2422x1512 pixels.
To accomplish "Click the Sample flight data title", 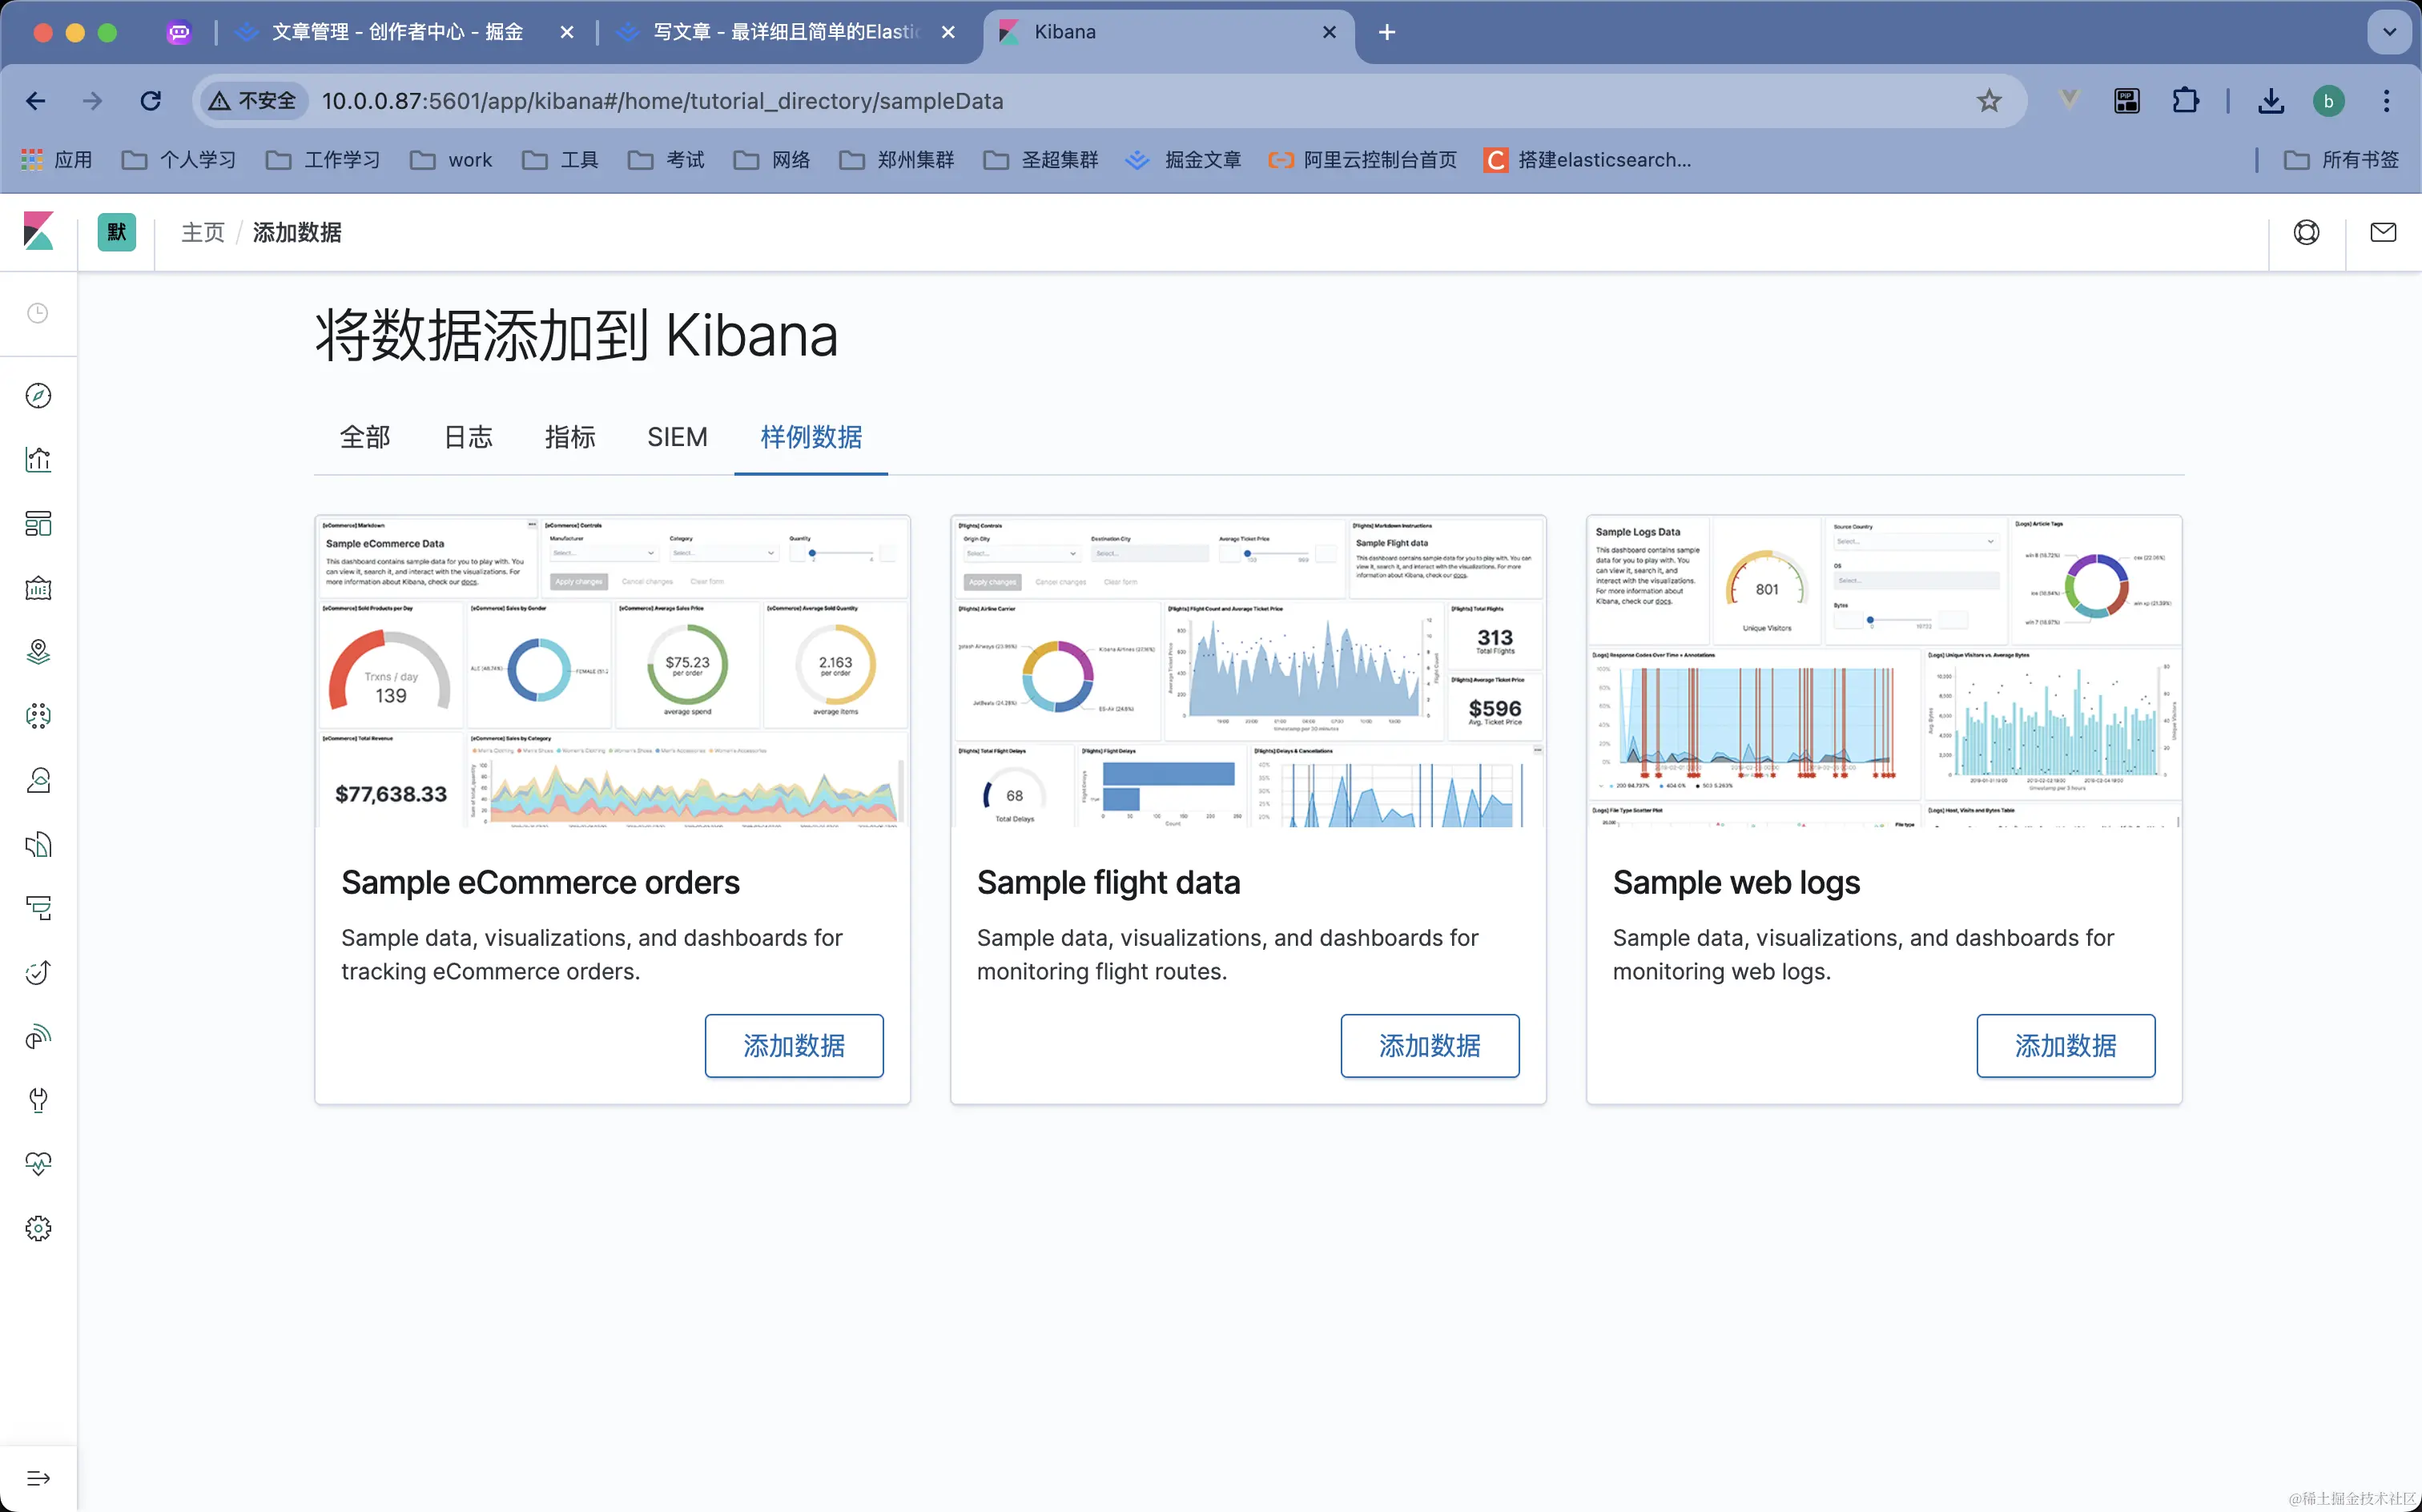I will click(x=1108, y=883).
